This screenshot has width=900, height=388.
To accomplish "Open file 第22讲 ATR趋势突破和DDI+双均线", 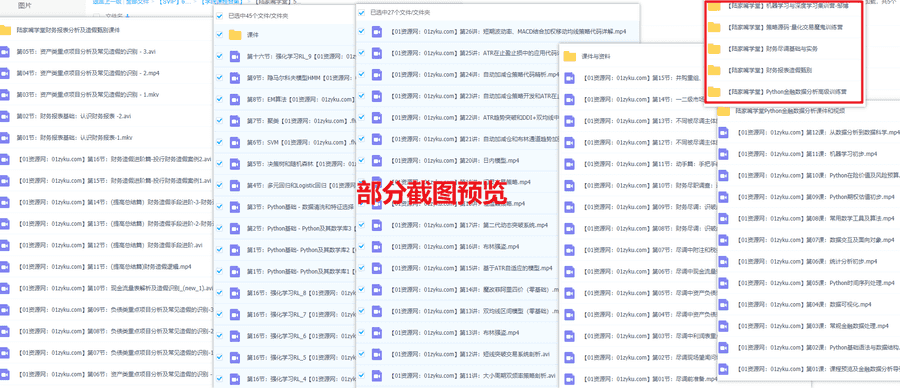I will 474,118.
